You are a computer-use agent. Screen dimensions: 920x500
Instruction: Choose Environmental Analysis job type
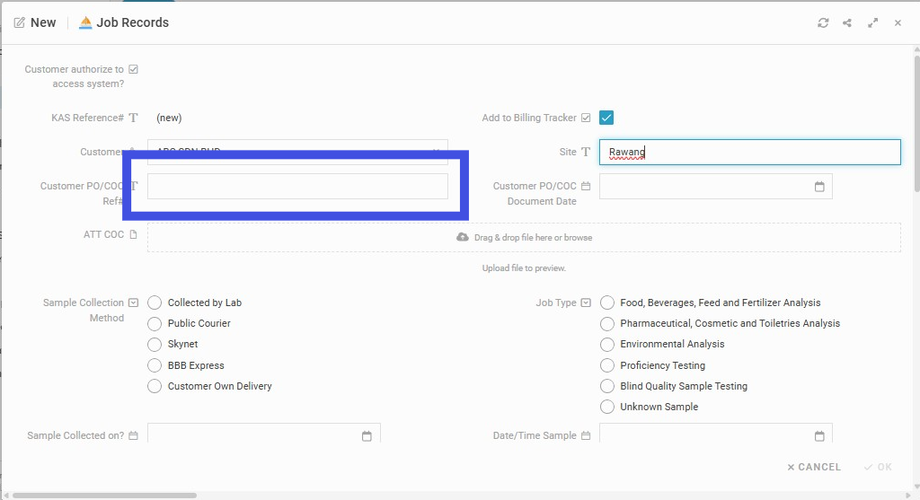click(x=607, y=344)
